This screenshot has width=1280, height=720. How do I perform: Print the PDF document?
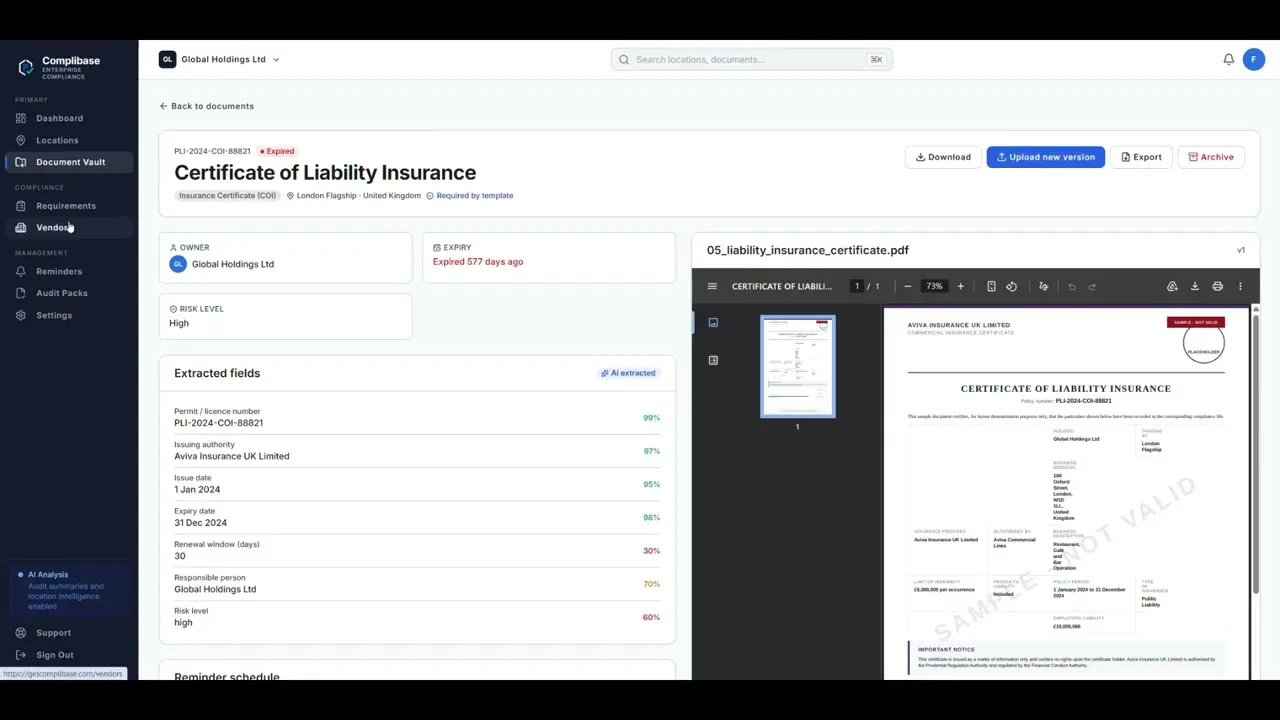click(x=1217, y=286)
